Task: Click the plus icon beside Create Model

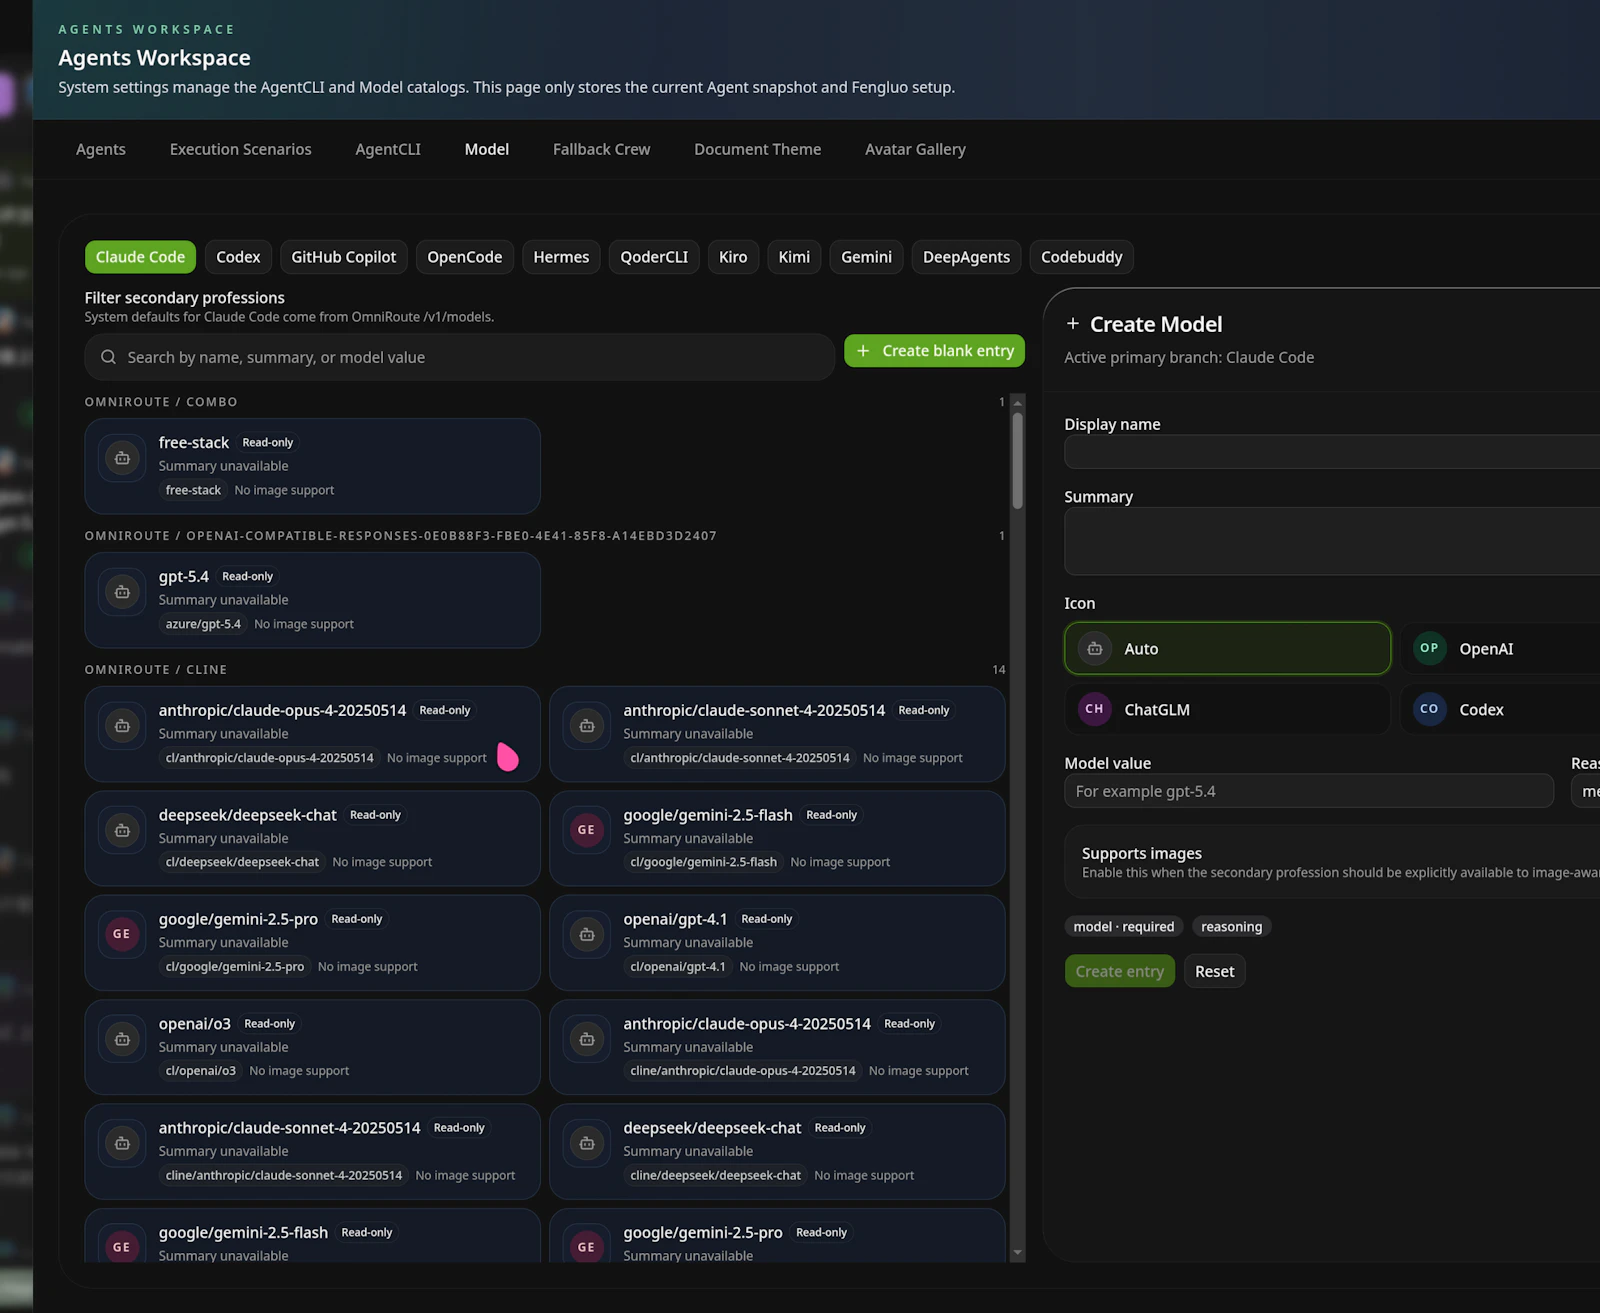Action: pyautogui.click(x=1072, y=324)
